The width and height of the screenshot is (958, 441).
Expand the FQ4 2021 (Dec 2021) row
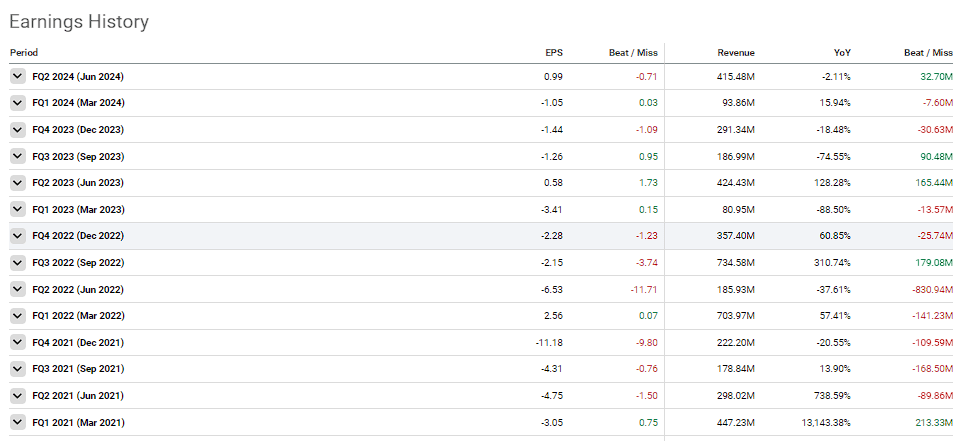pyautogui.click(x=17, y=342)
